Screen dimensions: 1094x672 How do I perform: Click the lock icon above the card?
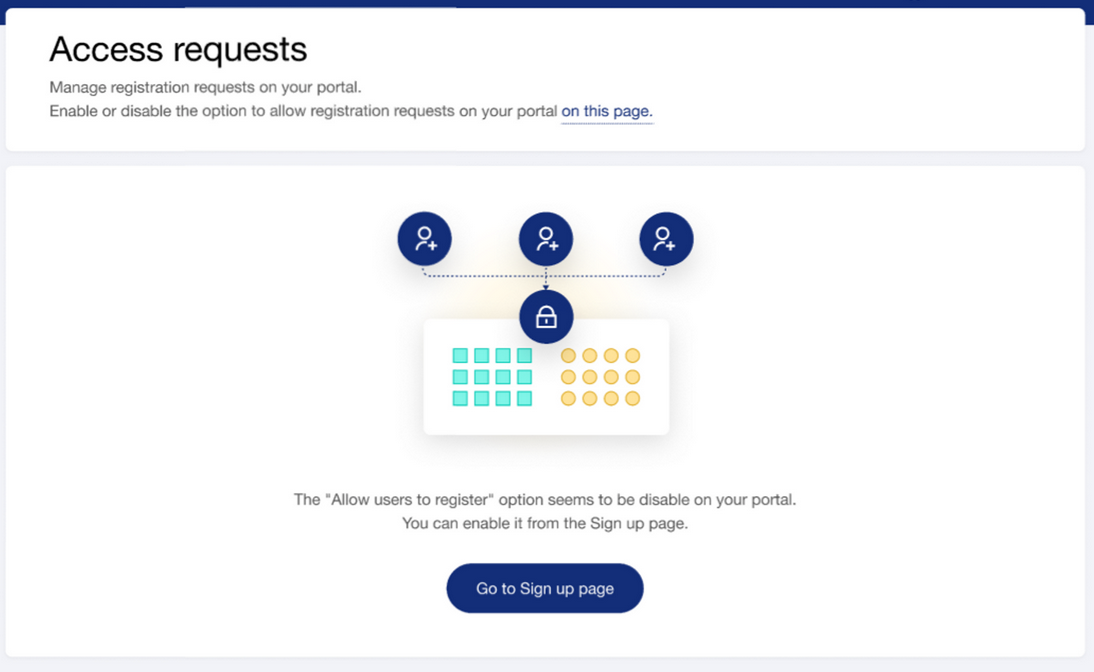click(x=546, y=317)
